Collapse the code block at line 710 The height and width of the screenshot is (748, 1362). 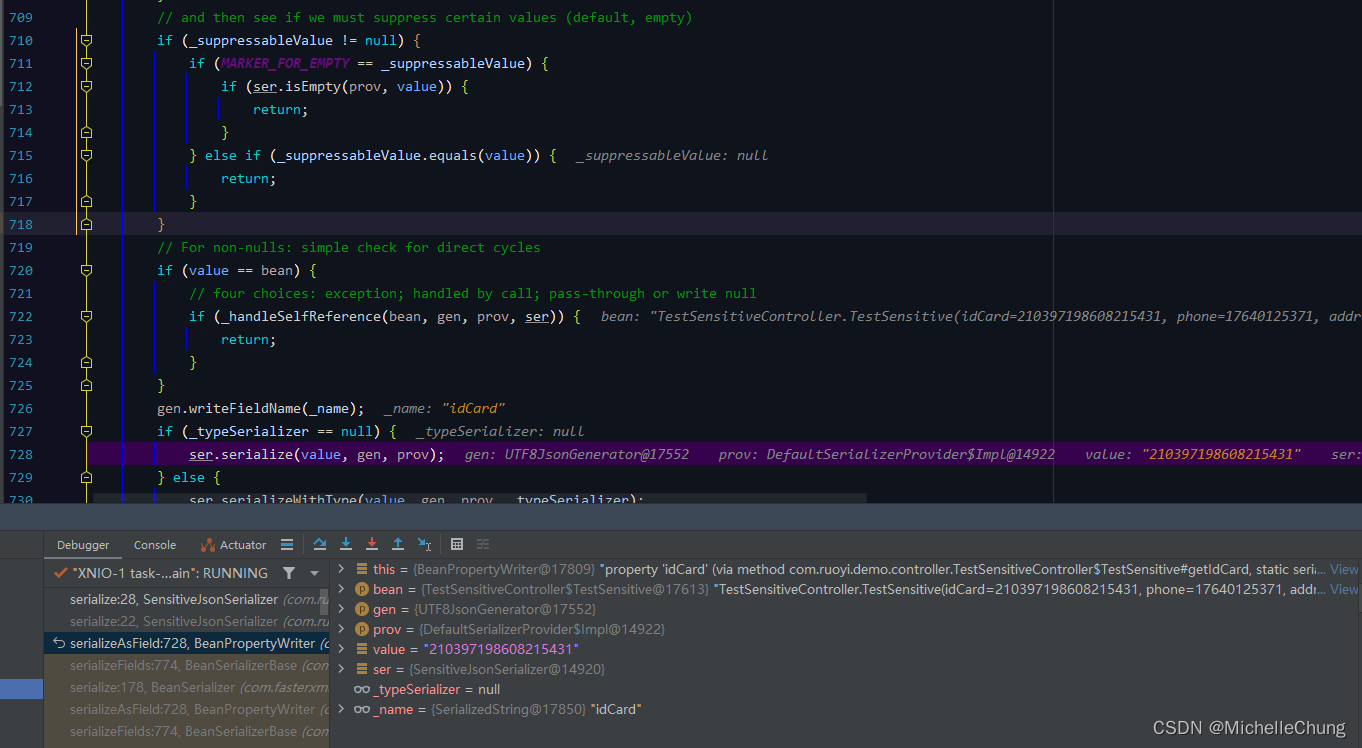click(x=86, y=40)
